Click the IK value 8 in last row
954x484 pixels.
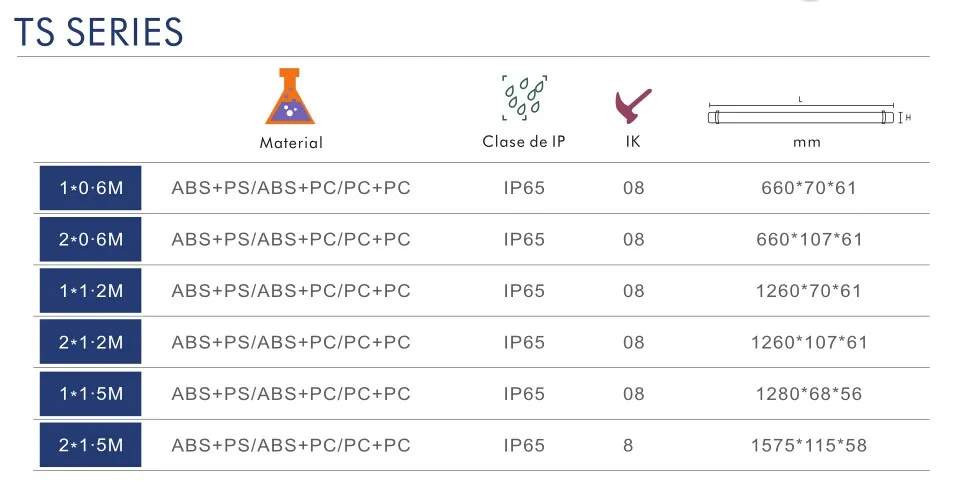tap(628, 445)
